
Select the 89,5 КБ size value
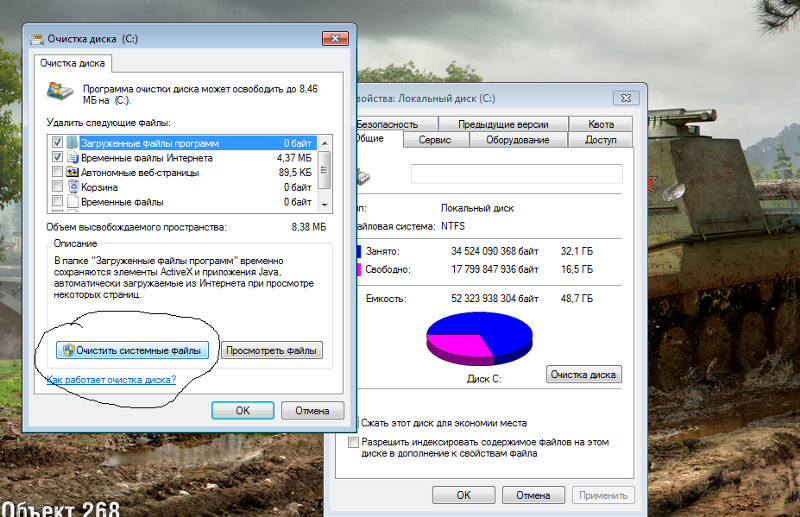[295, 173]
